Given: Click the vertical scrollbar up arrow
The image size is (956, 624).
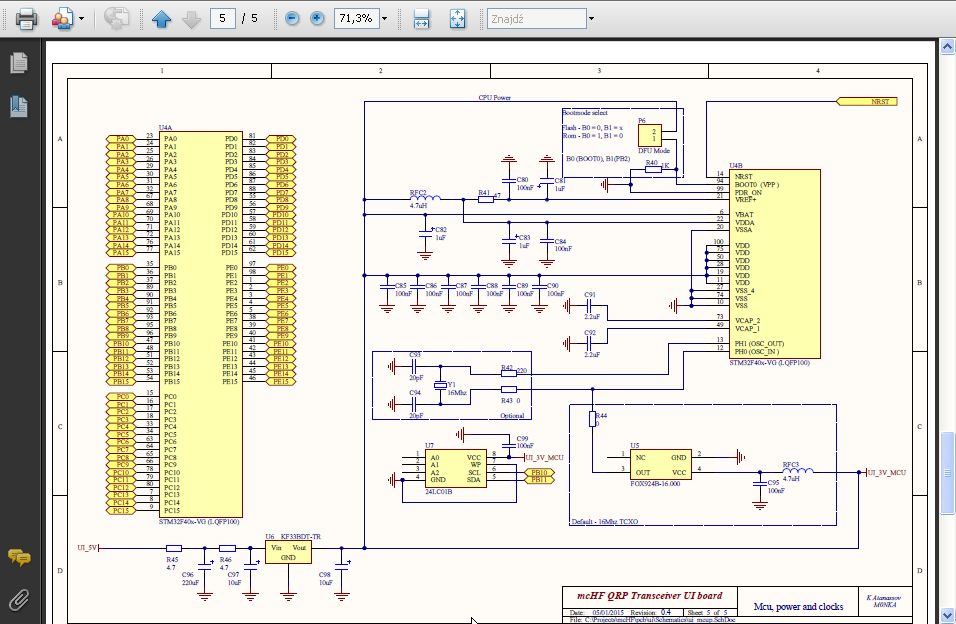Looking at the screenshot, I should tap(946, 45).
